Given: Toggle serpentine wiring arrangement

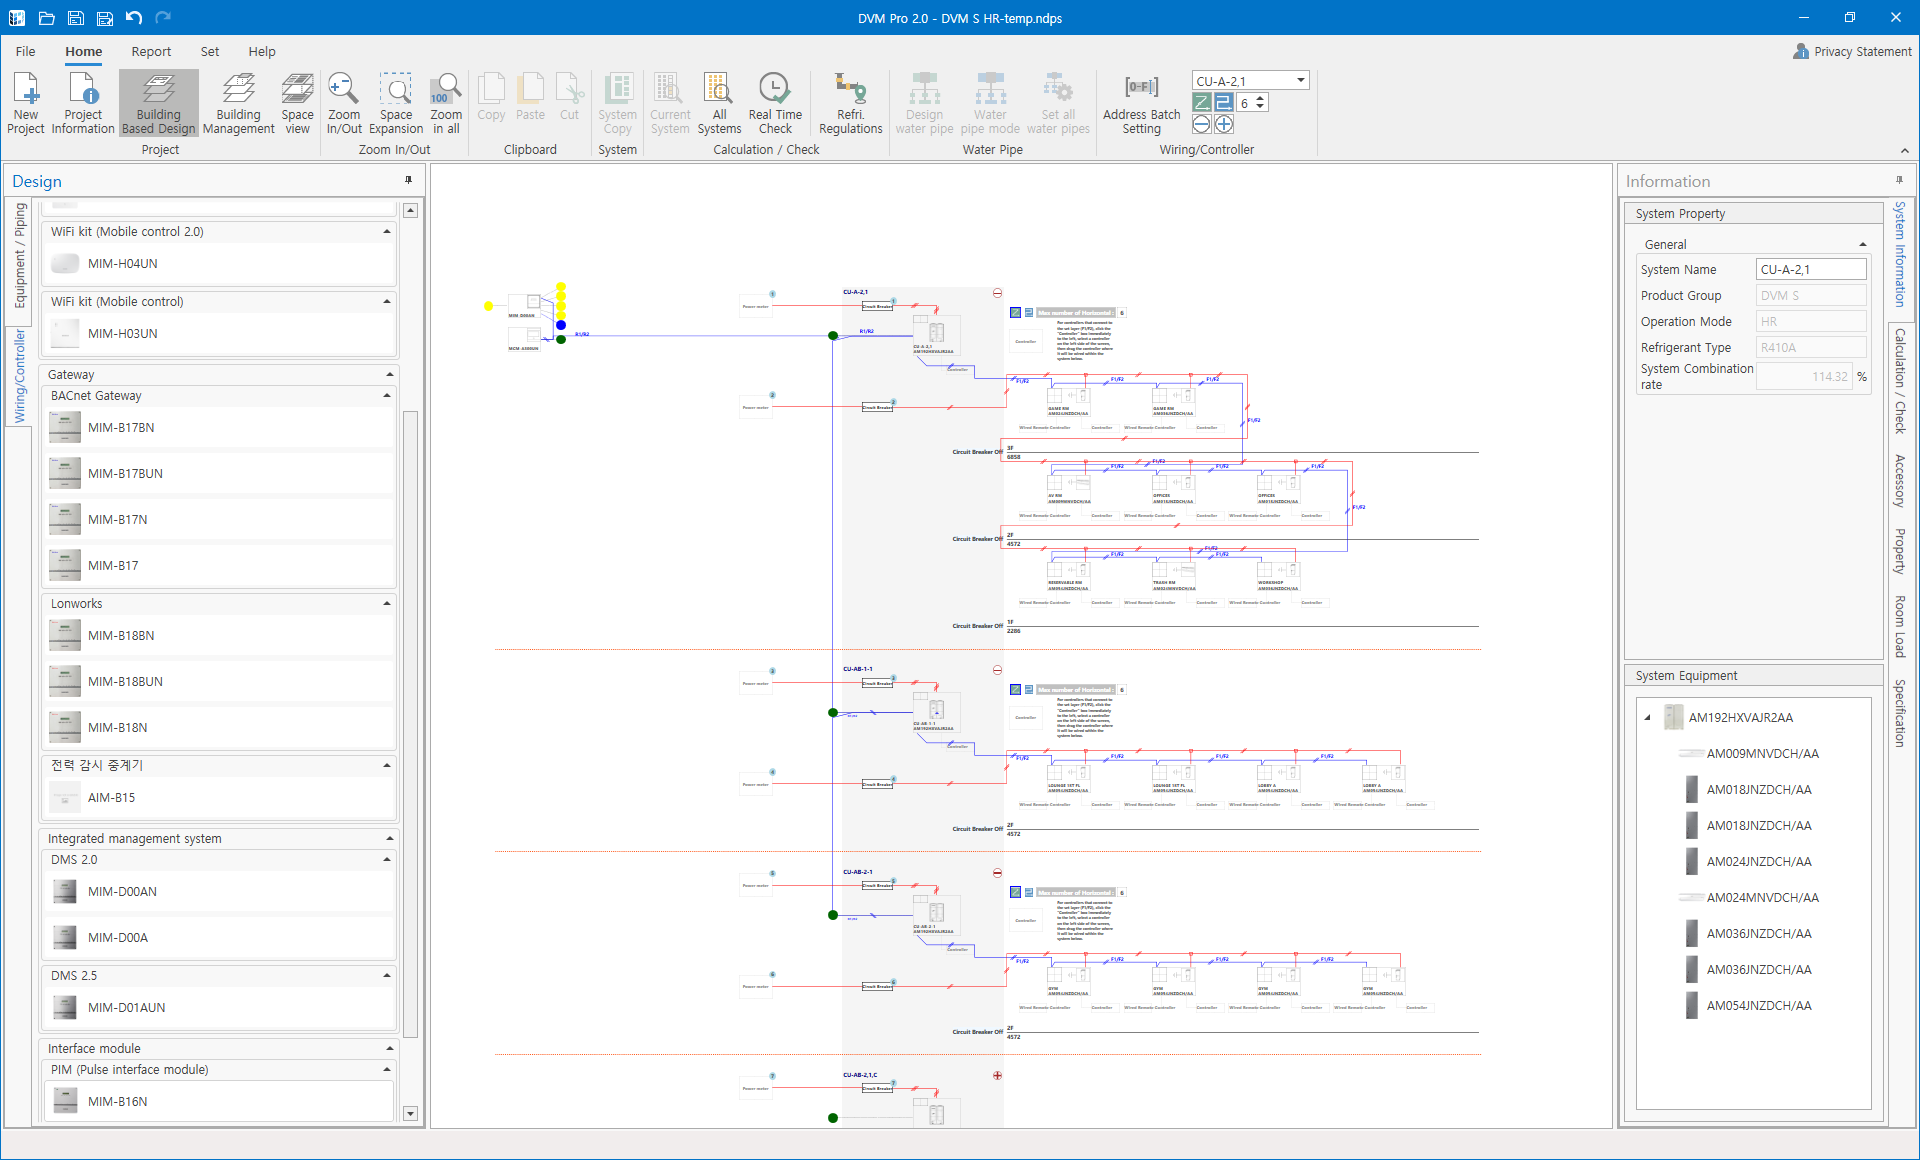Looking at the screenshot, I should 1224,102.
